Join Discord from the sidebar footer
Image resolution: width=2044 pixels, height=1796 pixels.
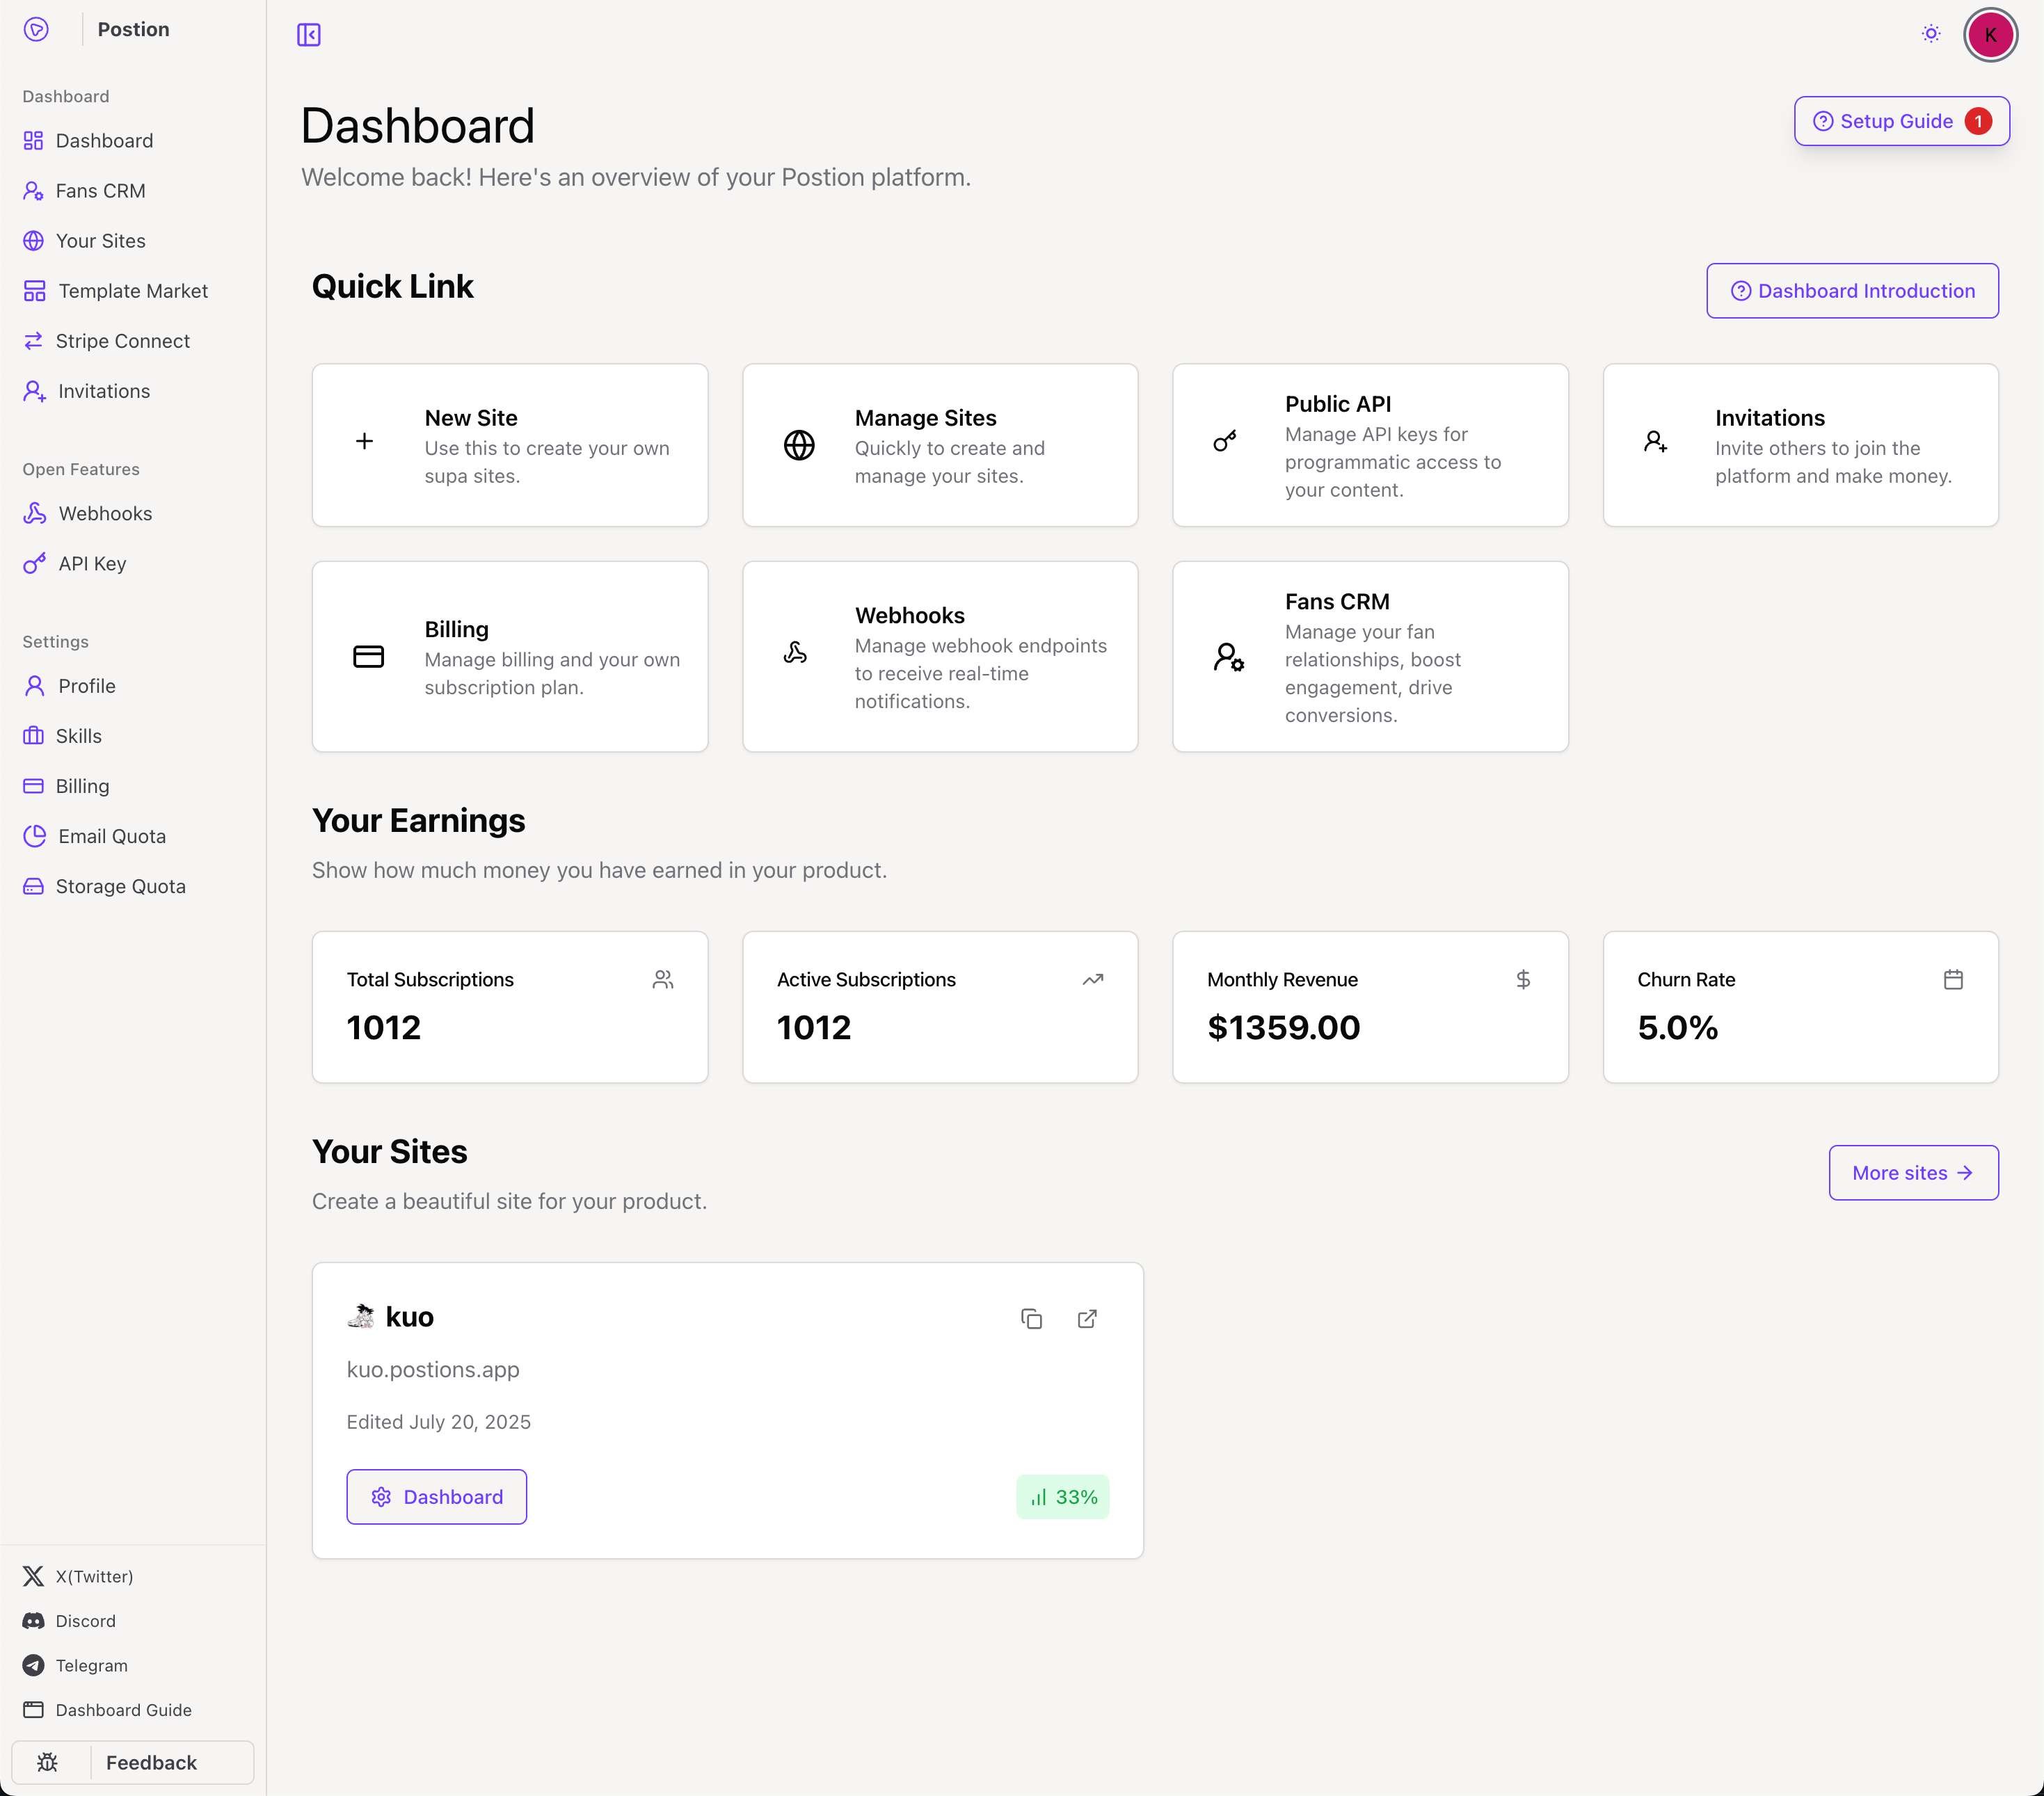[86, 1620]
